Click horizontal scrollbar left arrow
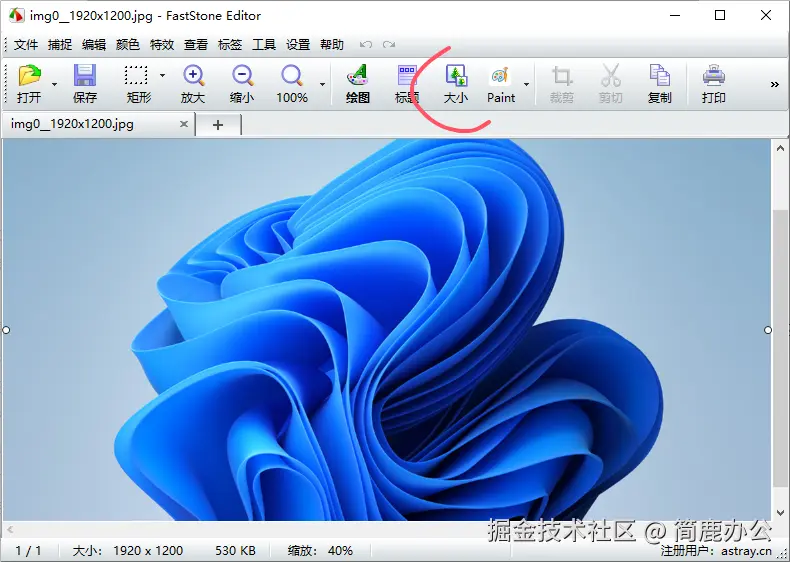The width and height of the screenshot is (790, 562). 10,529
